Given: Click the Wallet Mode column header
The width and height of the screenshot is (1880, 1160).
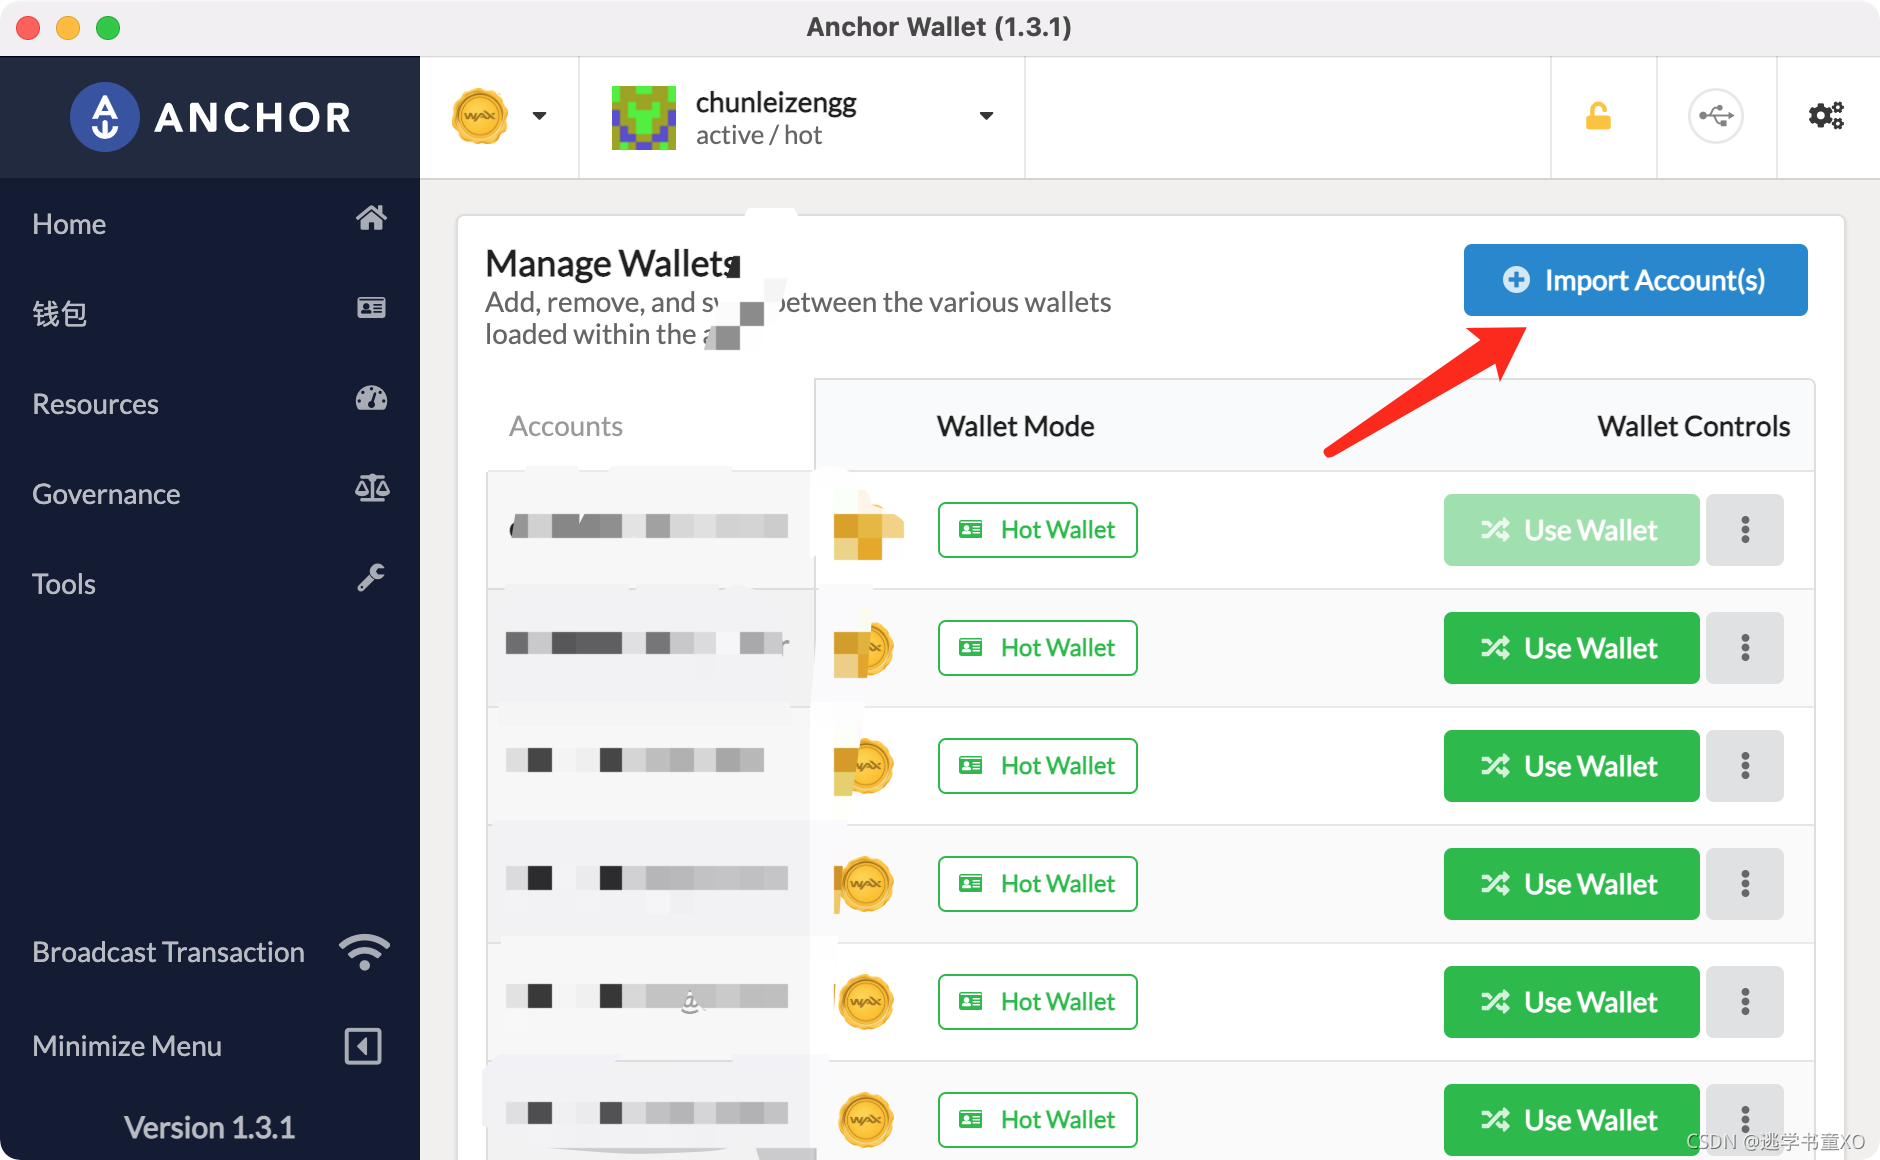Looking at the screenshot, I should [1015, 426].
